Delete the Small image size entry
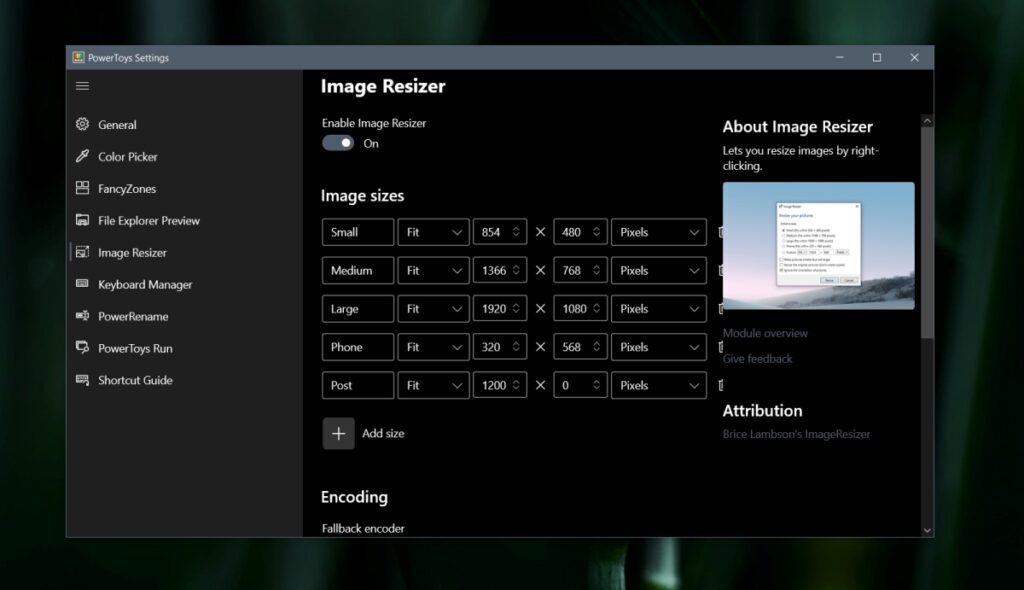Screen dimensions: 1024x590 (x=723, y=231)
